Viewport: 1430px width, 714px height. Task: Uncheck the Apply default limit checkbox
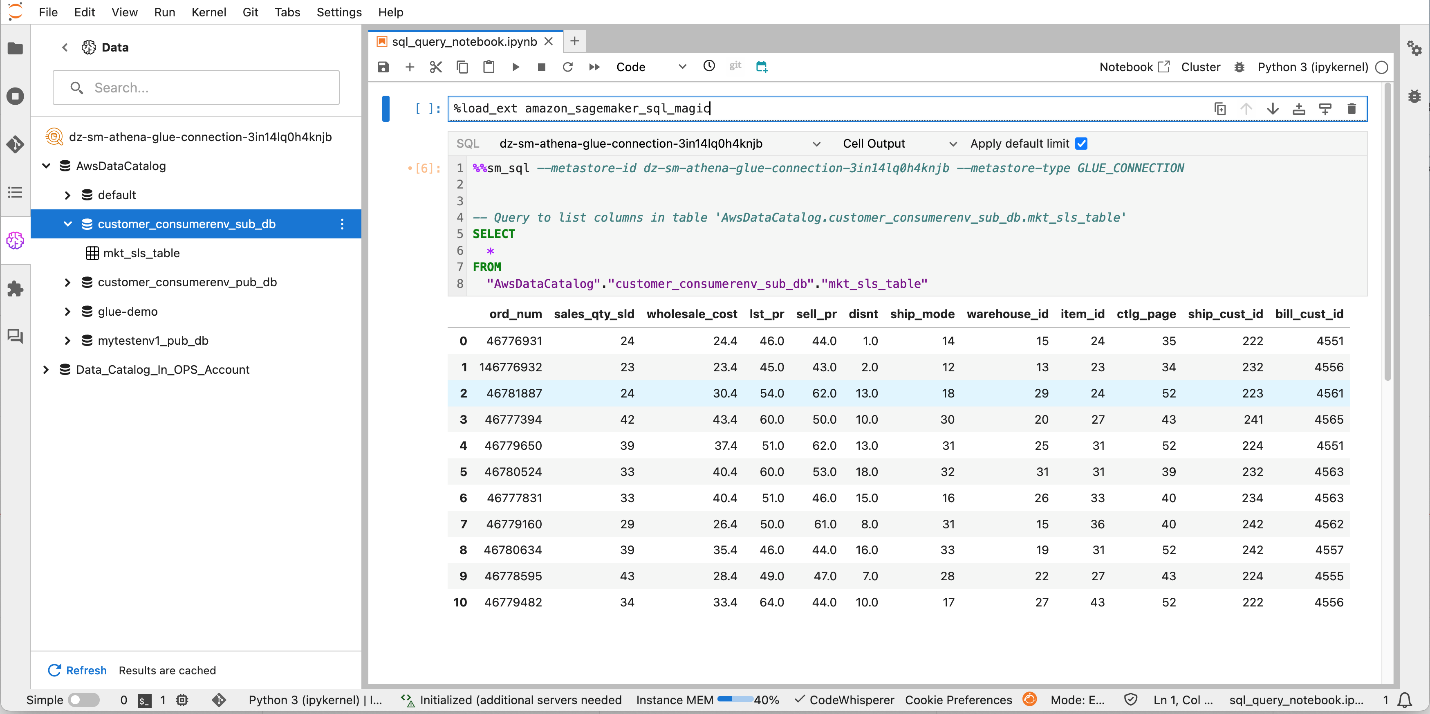point(1081,144)
